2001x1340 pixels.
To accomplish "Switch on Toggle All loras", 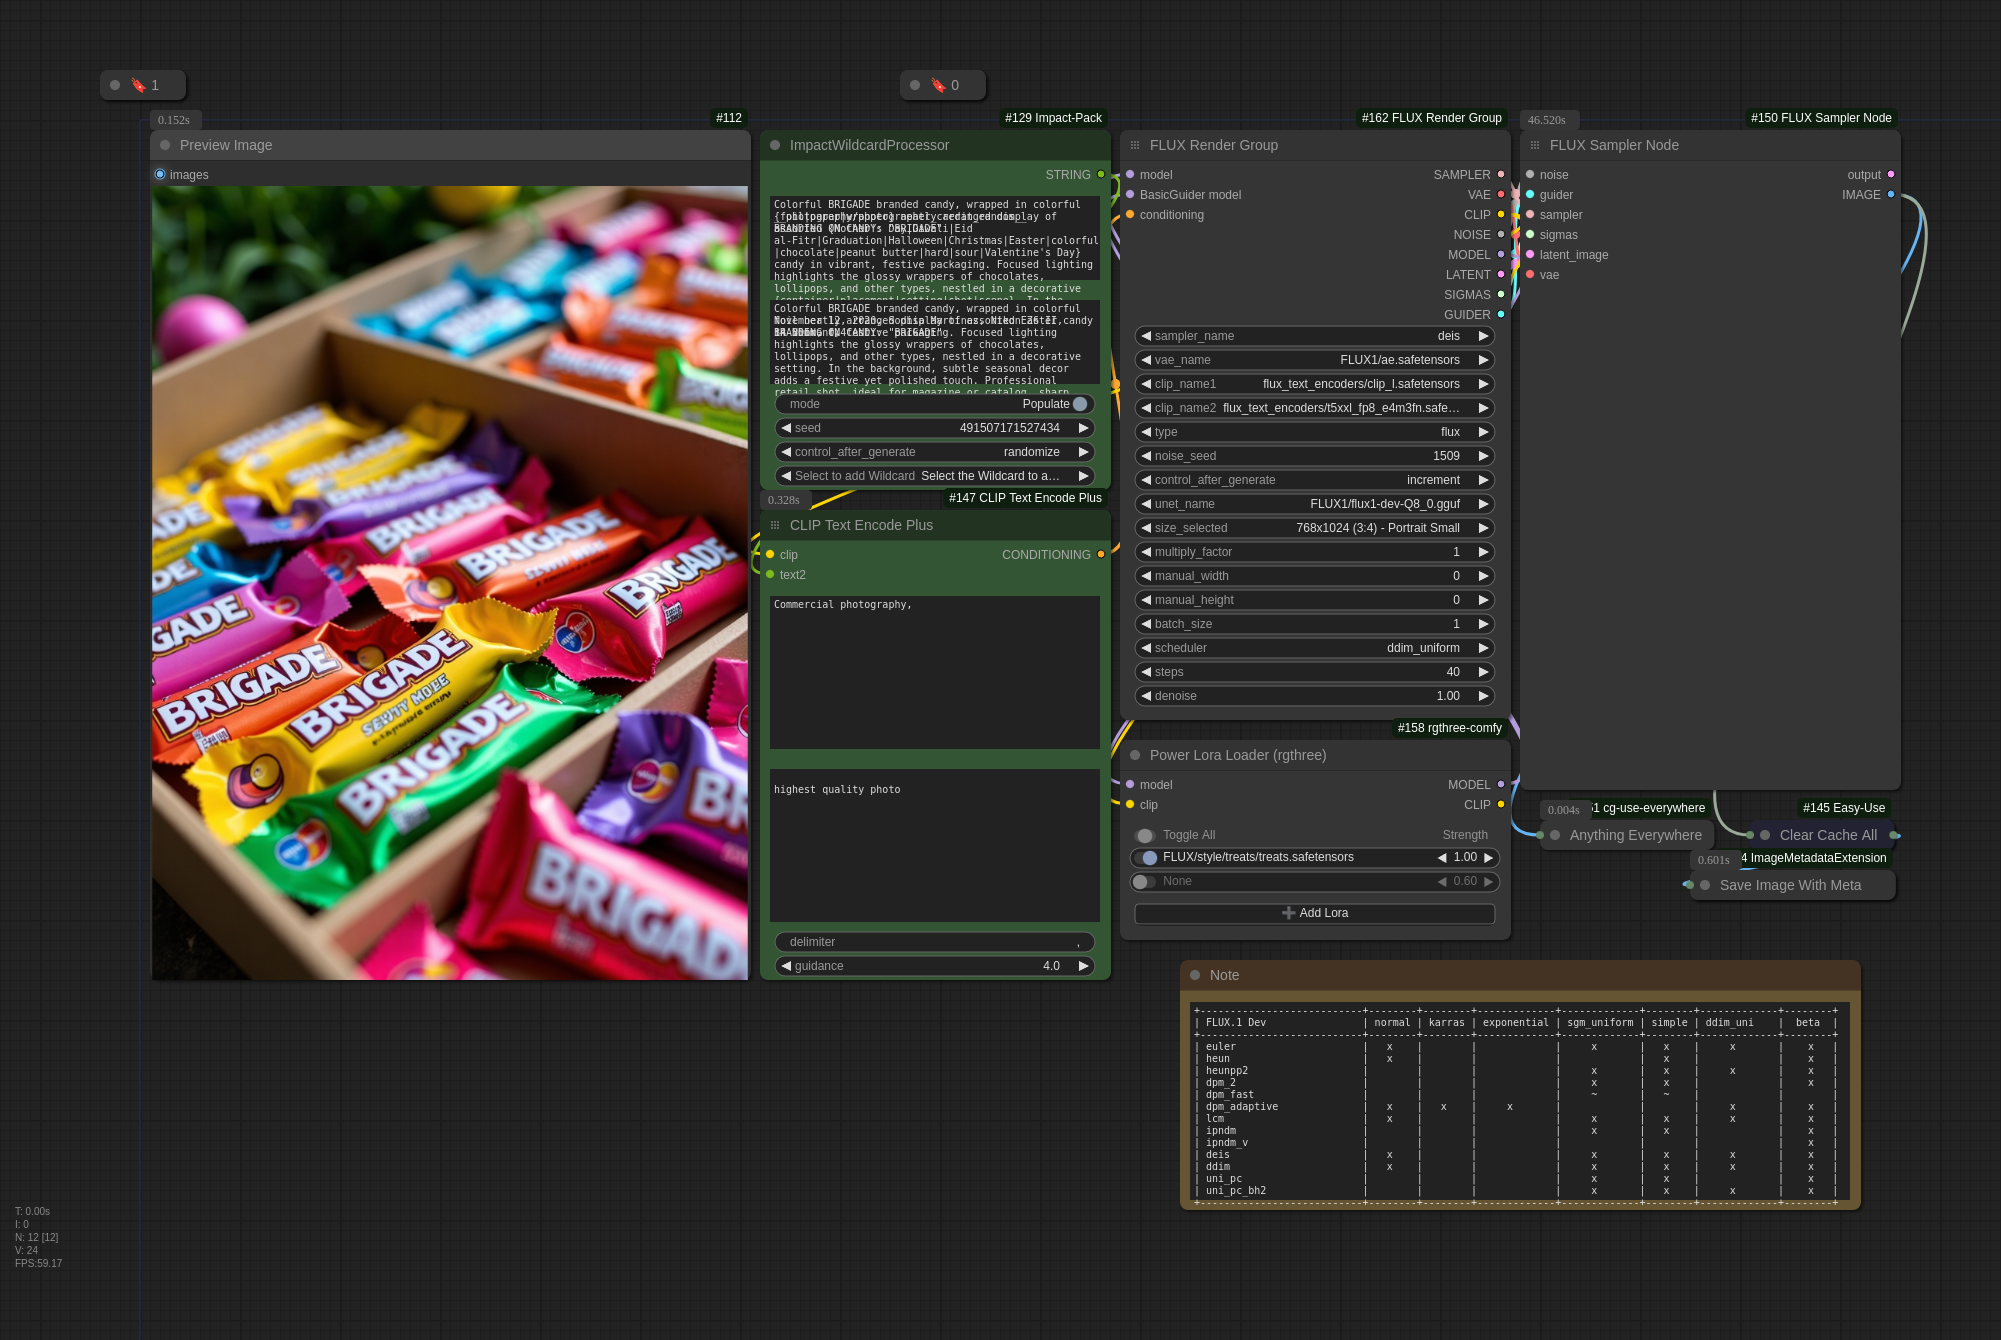I will pyautogui.click(x=1145, y=836).
